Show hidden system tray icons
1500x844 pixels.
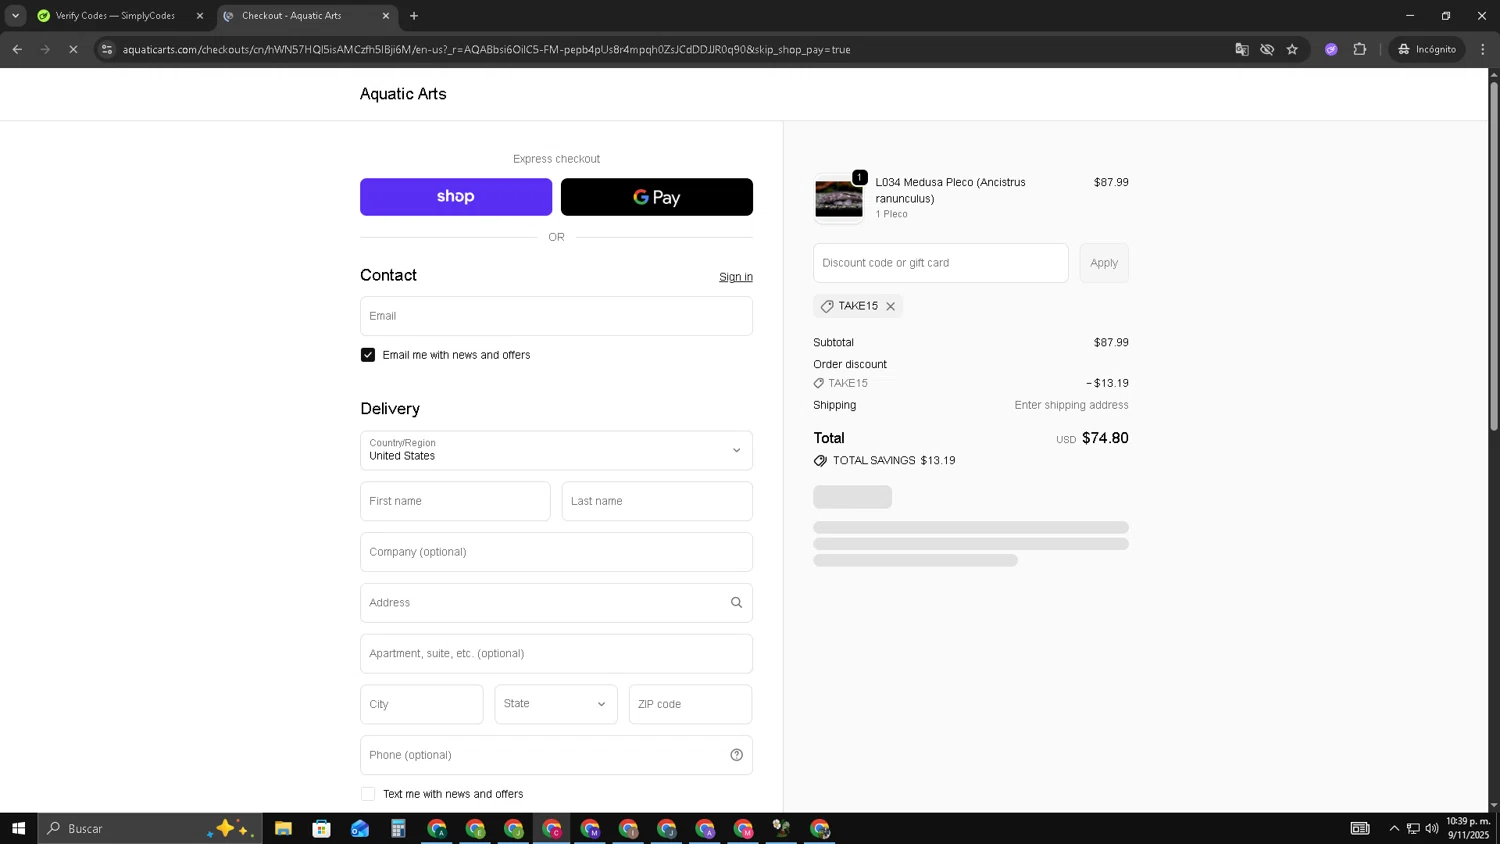(1394, 828)
